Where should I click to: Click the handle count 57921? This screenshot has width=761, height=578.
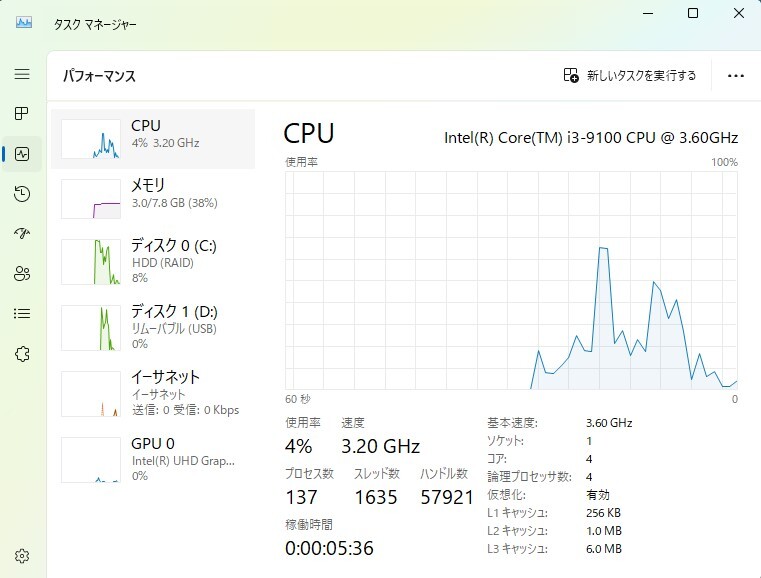tap(447, 497)
